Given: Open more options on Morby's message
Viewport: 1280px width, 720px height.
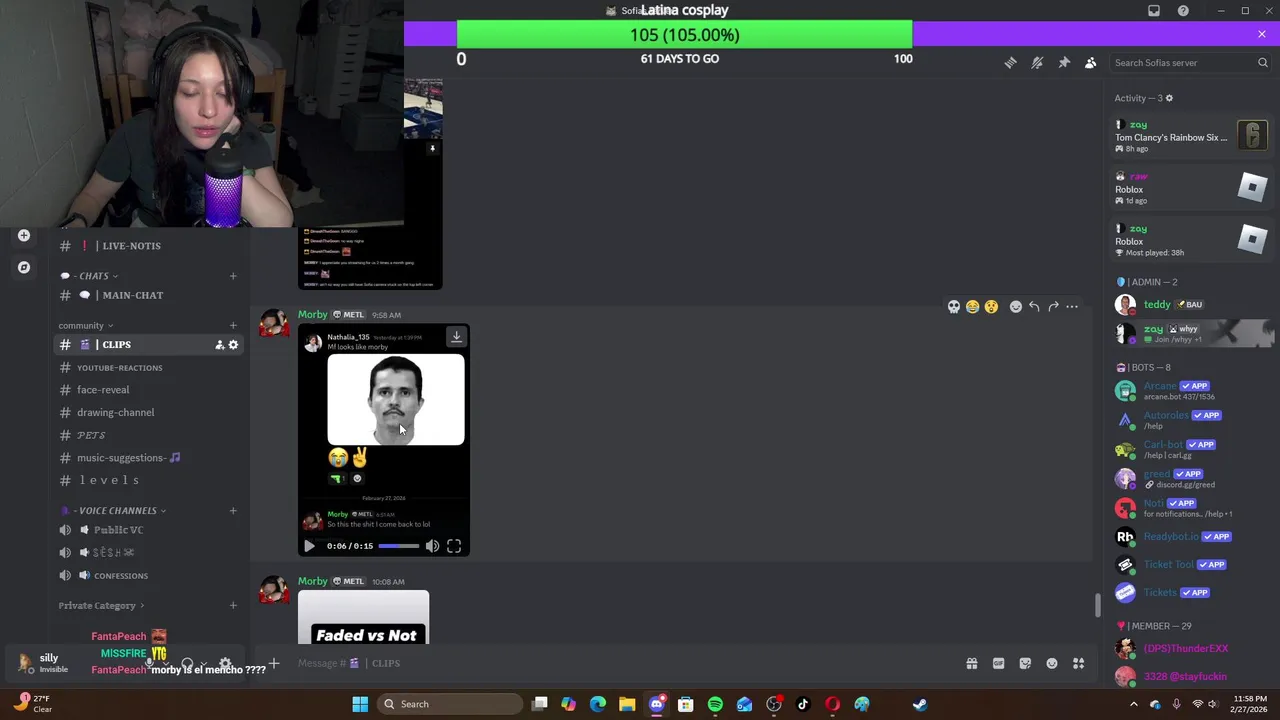Looking at the screenshot, I should (1072, 307).
